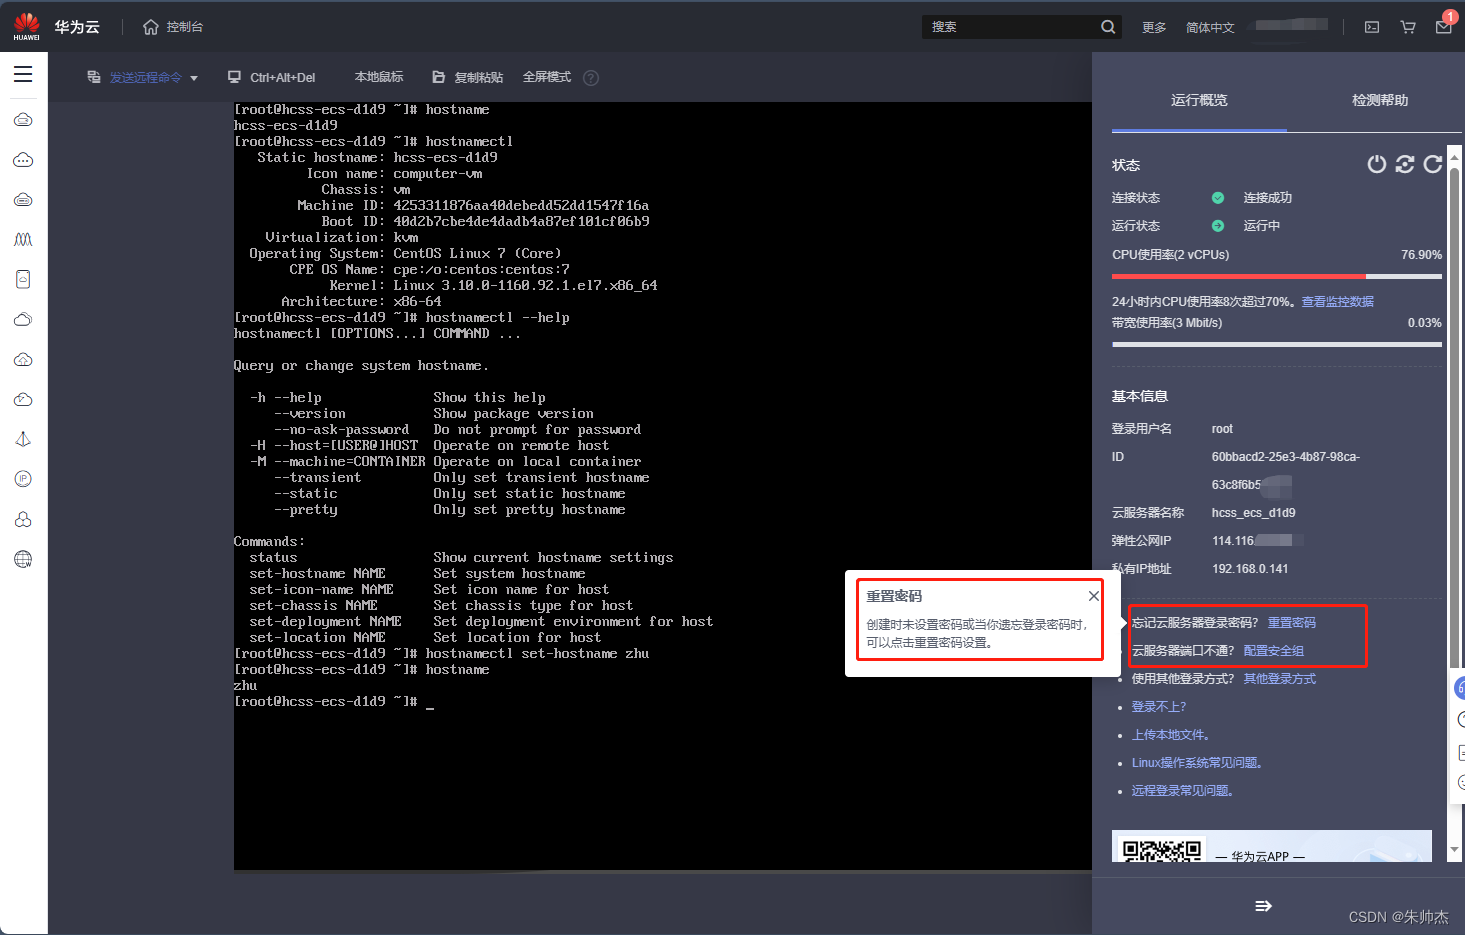Open the 上传本地文件 link
This screenshot has height=935, width=1465.
(1171, 734)
